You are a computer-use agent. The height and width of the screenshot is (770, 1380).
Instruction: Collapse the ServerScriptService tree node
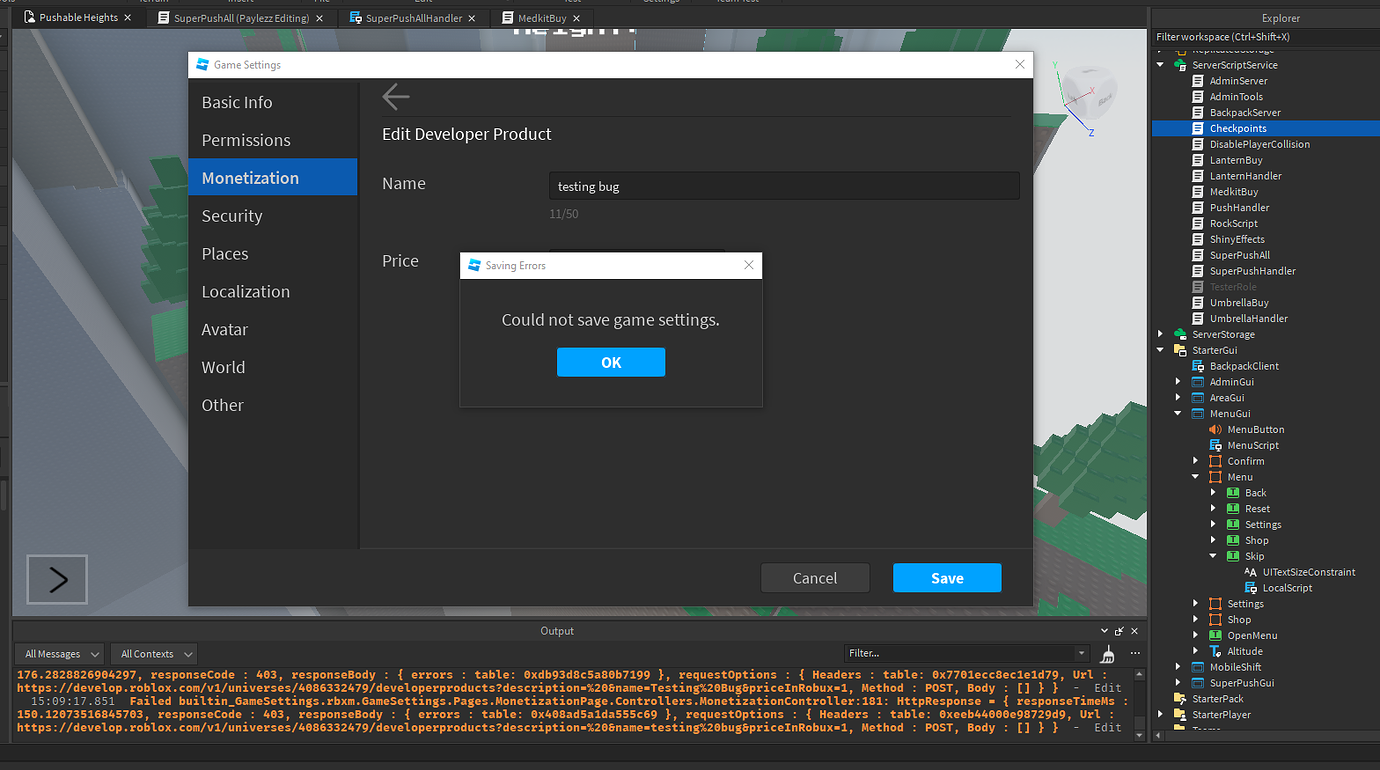click(1161, 65)
